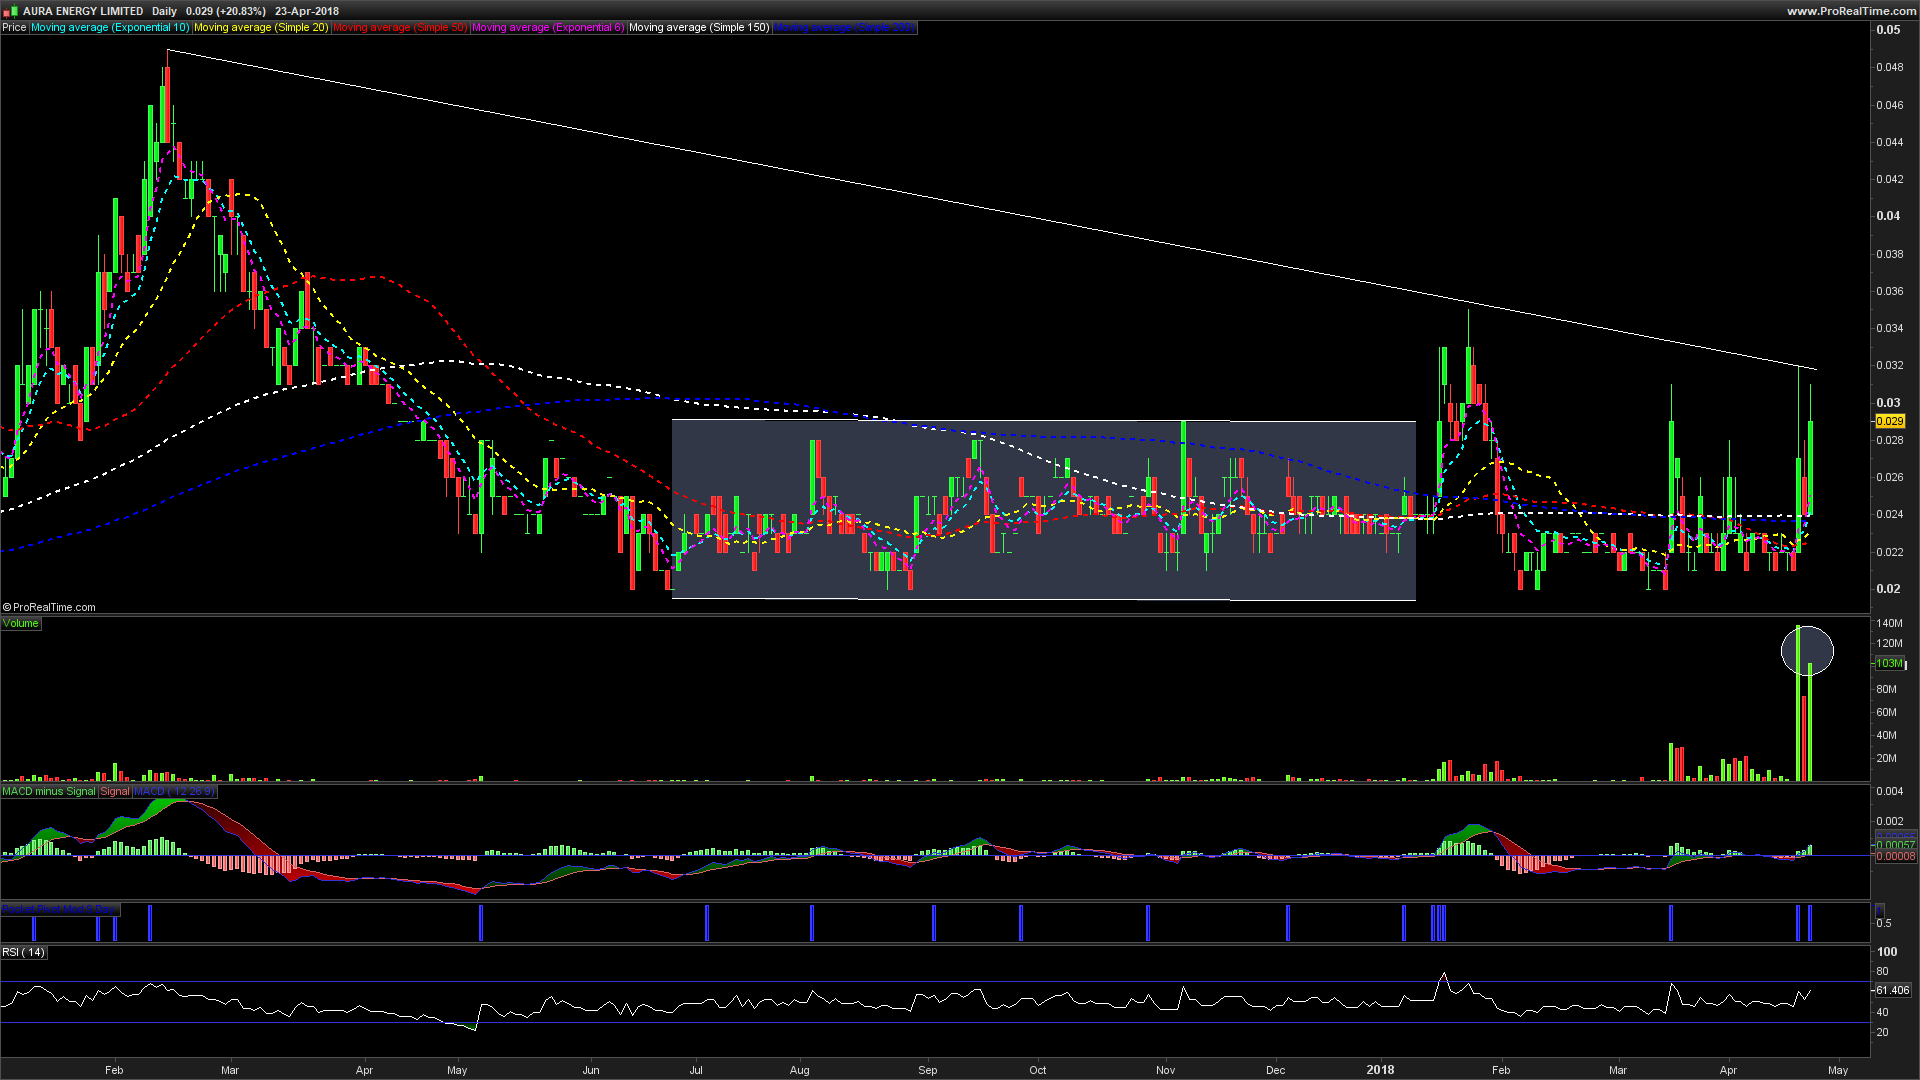
Task: Open Moving average (Simple 150) label
Action: click(x=699, y=28)
